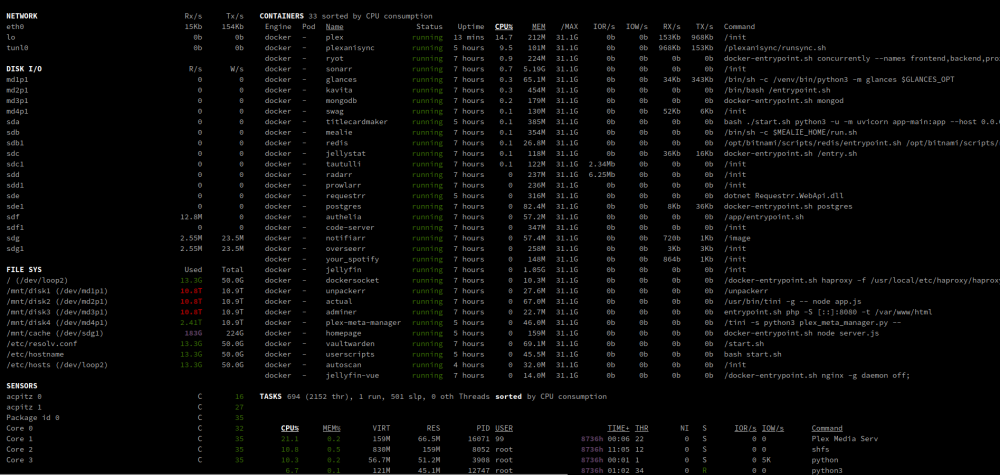Select the vaultwarden container name
1000x475 pixels.
pos(349,343)
